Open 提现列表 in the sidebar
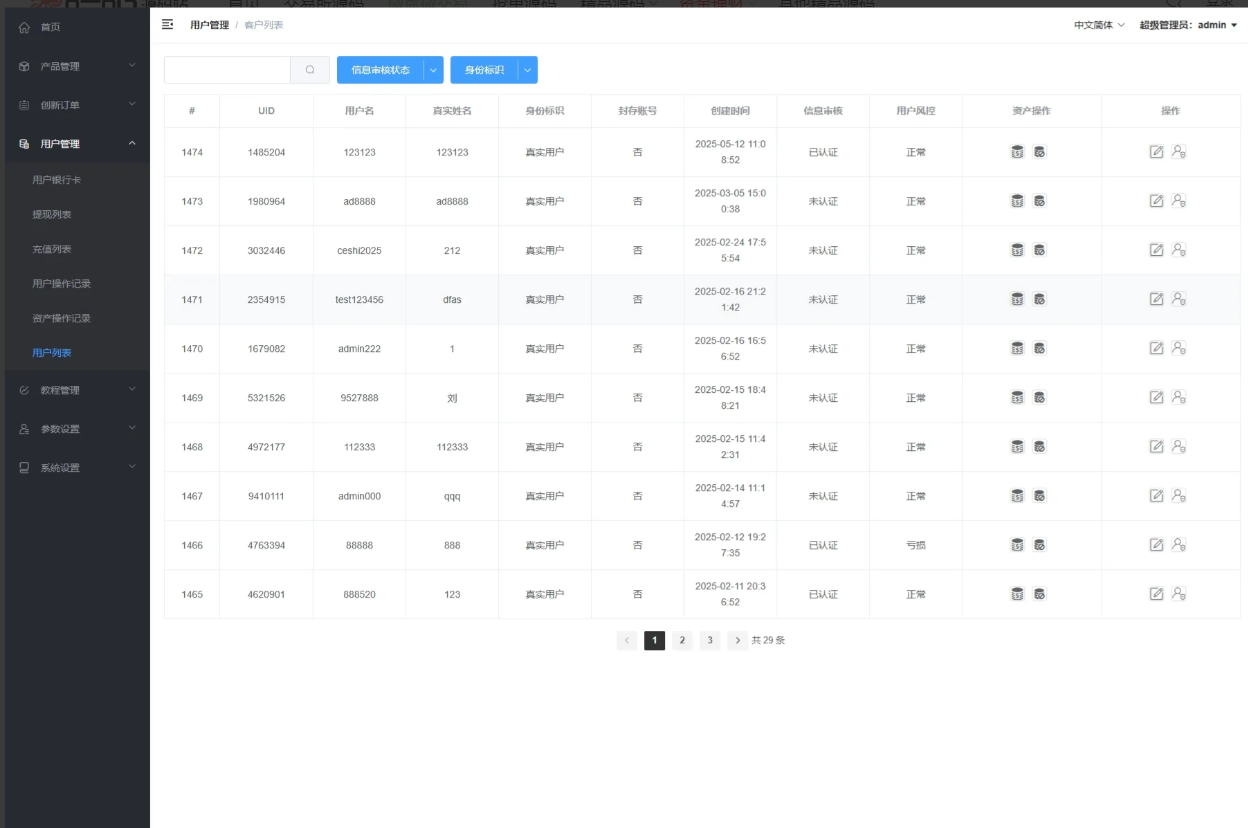 click(52, 215)
